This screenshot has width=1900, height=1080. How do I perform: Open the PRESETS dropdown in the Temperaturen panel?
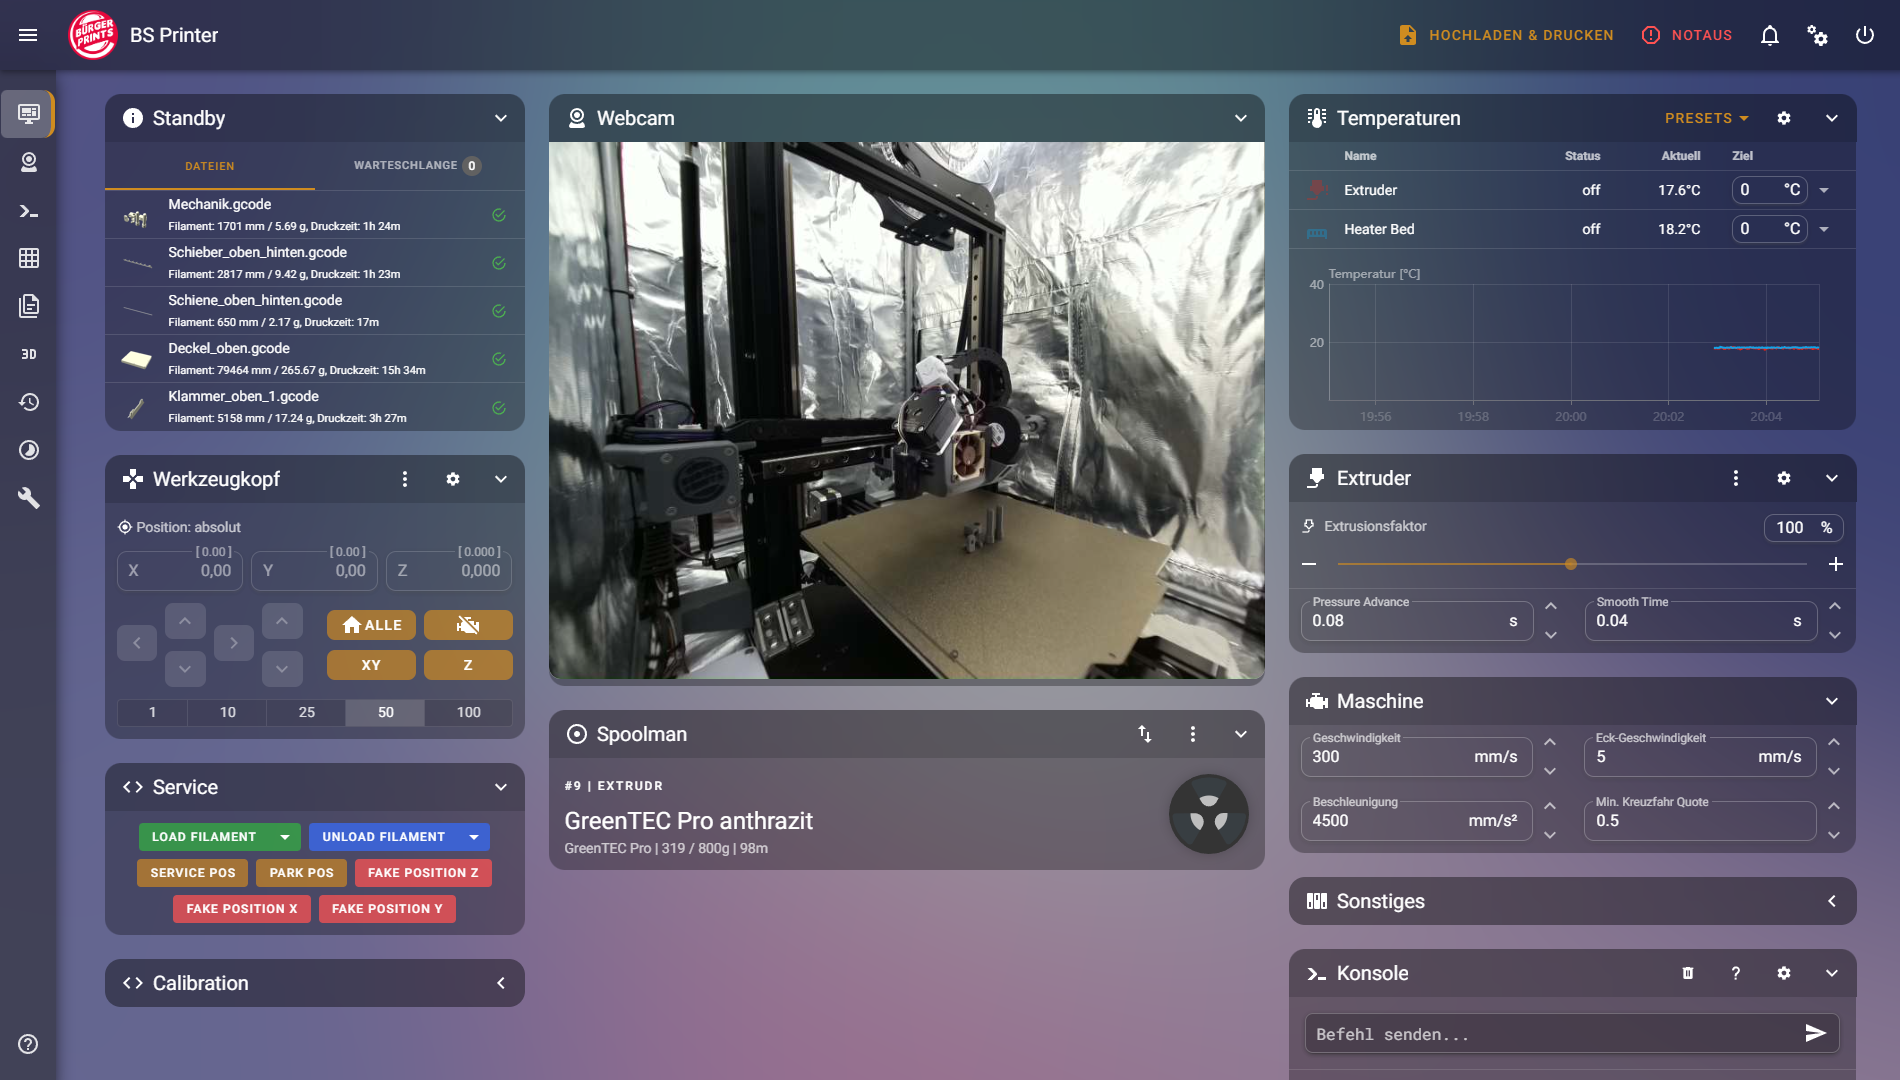(x=1706, y=118)
